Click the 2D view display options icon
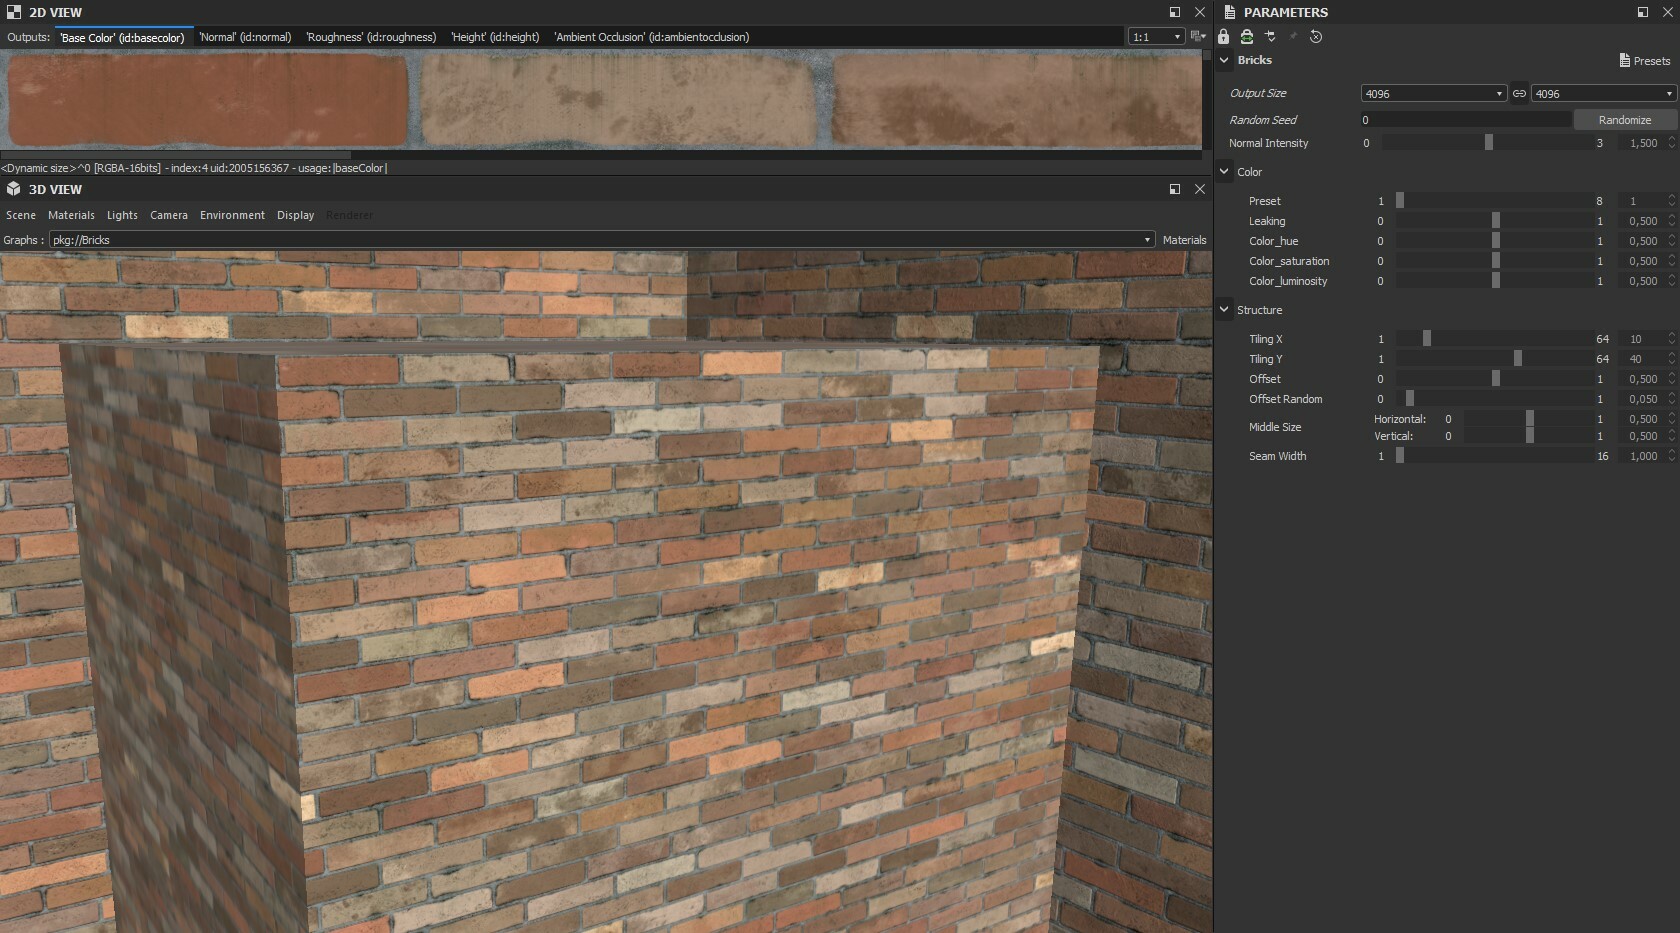 click(x=1197, y=37)
